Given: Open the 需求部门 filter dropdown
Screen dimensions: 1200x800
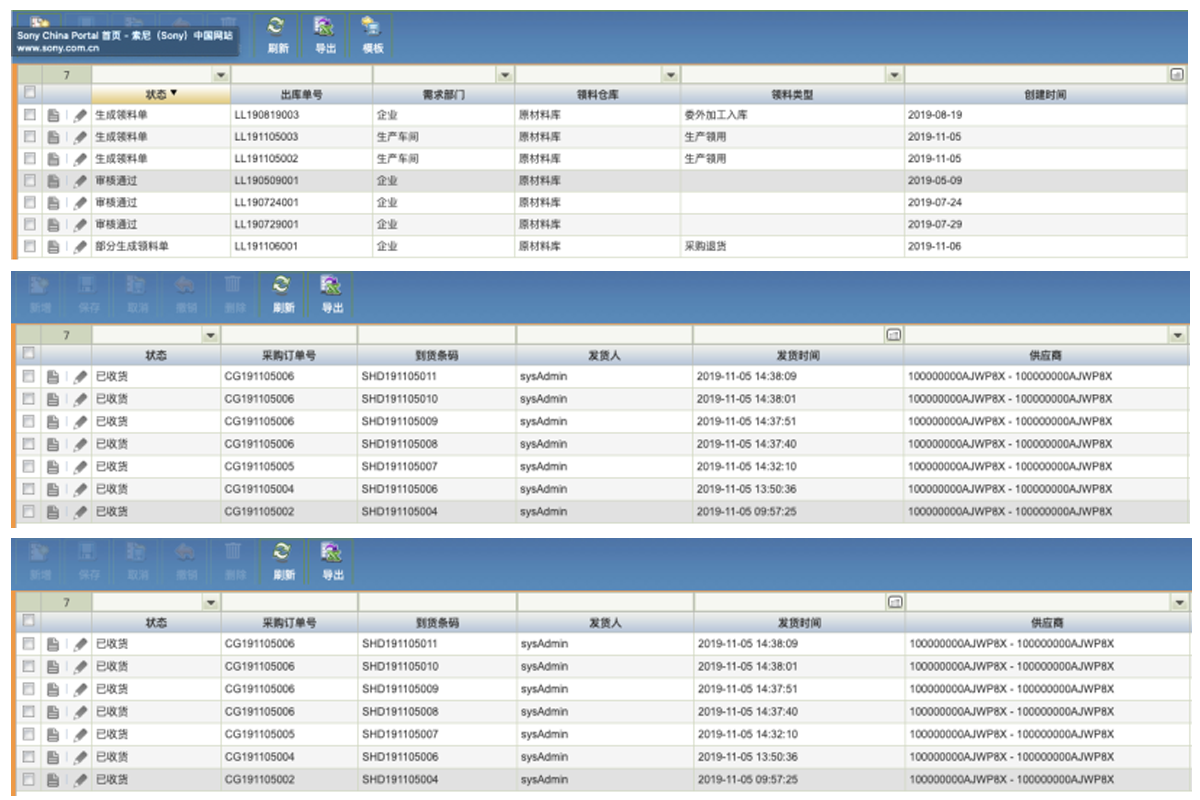Looking at the screenshot, I should (x=504, y=75).
